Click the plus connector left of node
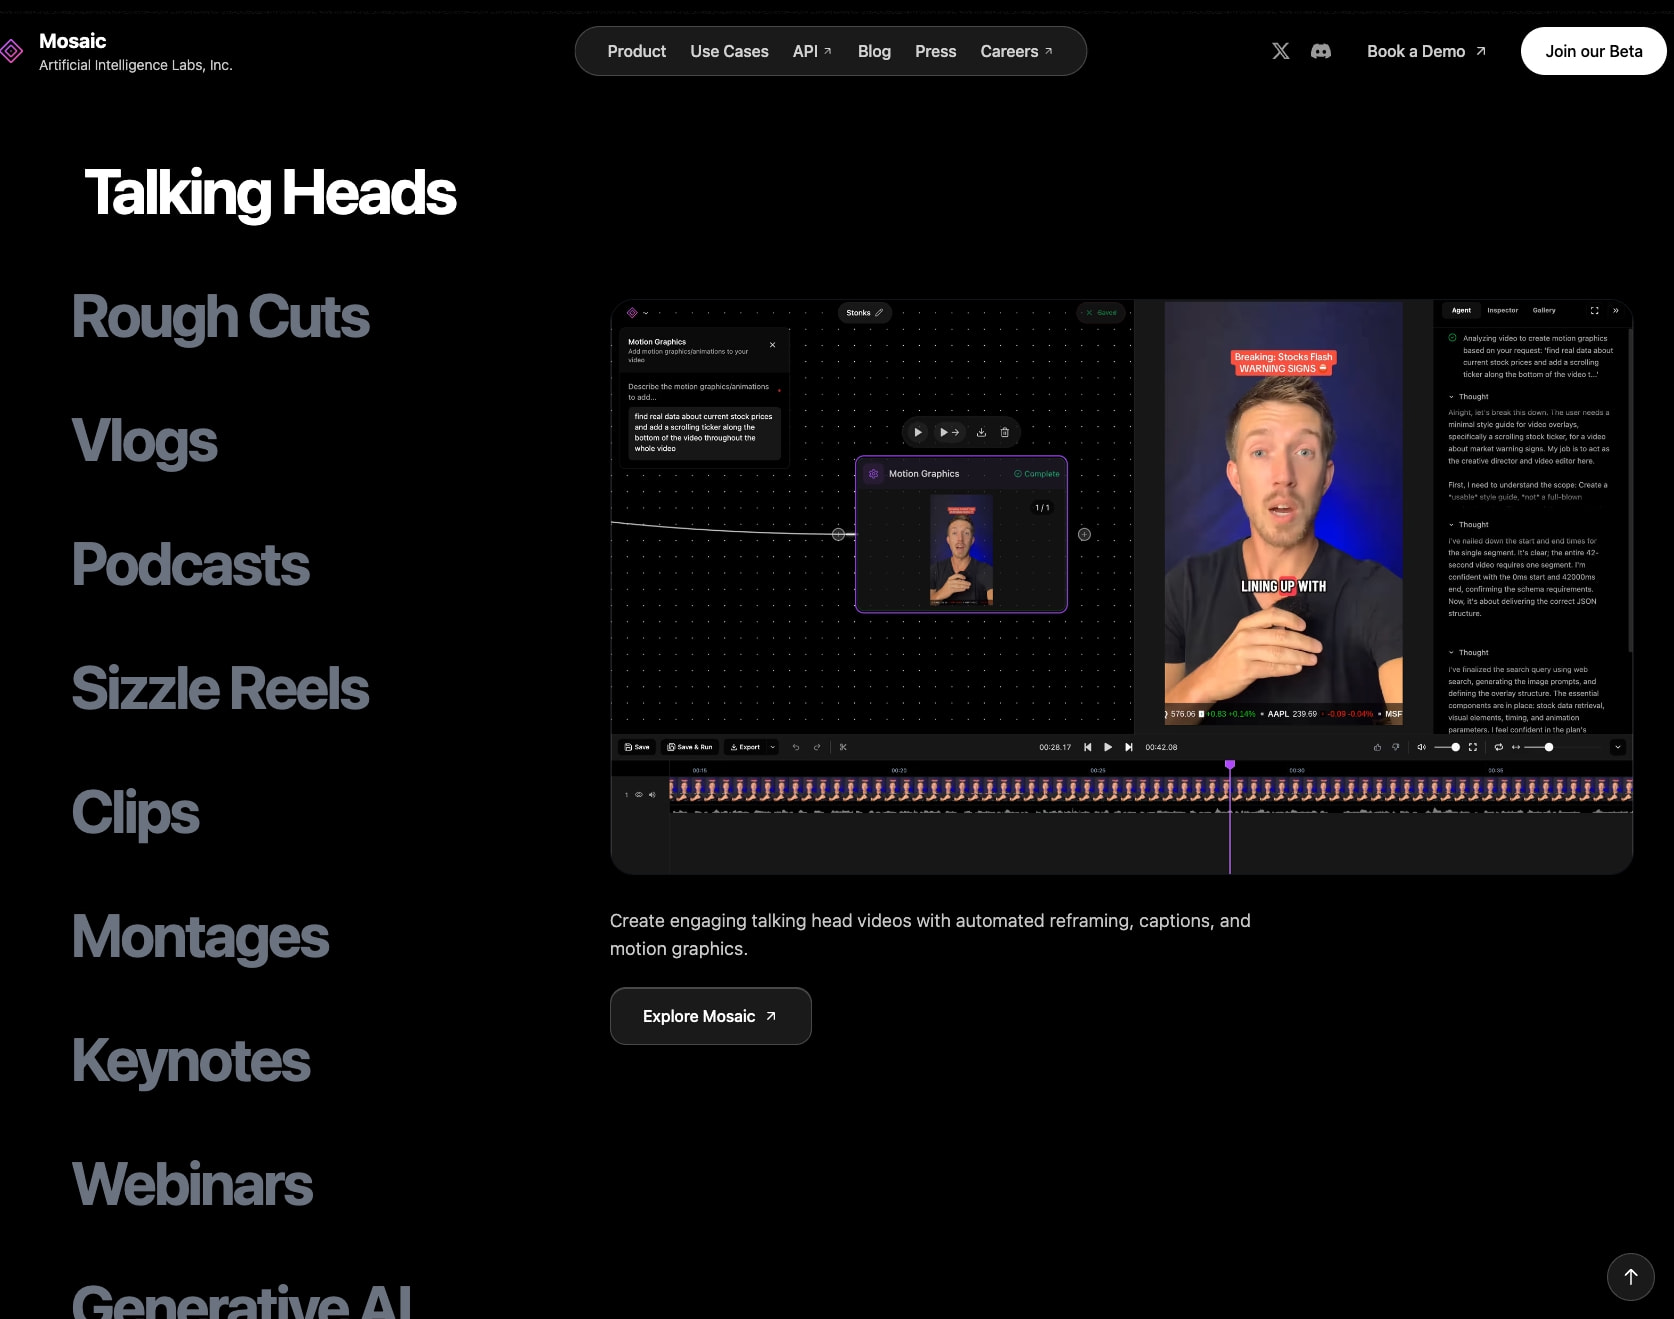 (x=838, y=534)
